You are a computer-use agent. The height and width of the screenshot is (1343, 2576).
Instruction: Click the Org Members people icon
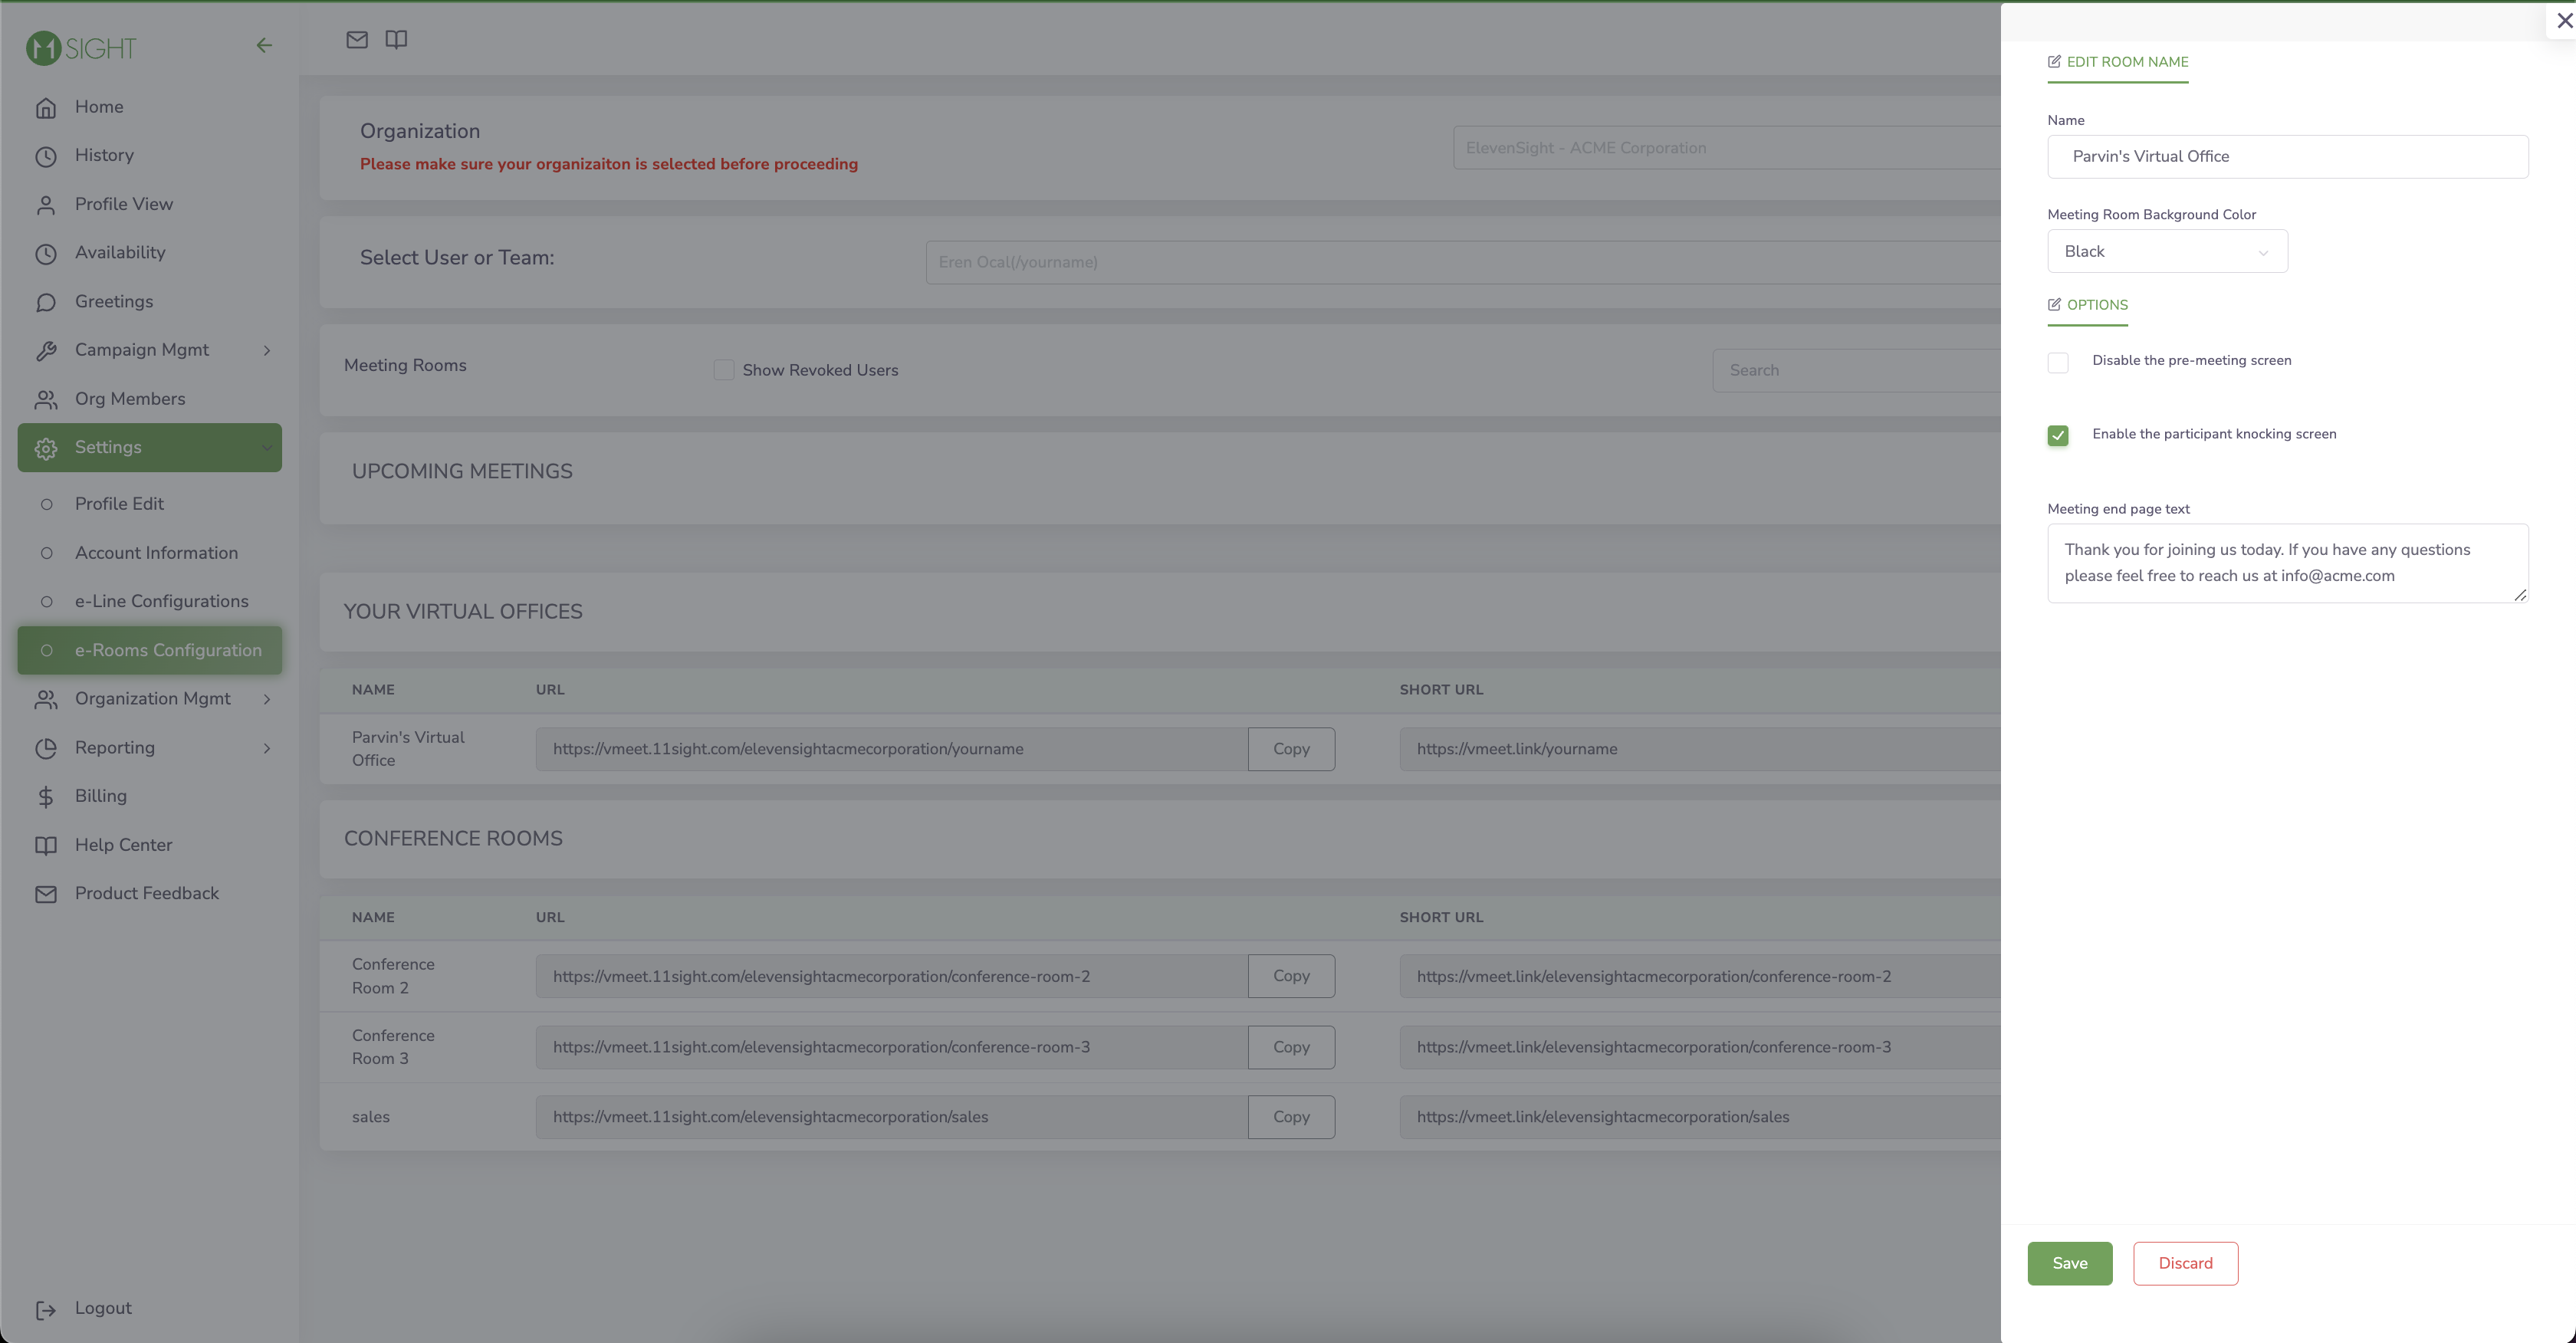[46, 399]
